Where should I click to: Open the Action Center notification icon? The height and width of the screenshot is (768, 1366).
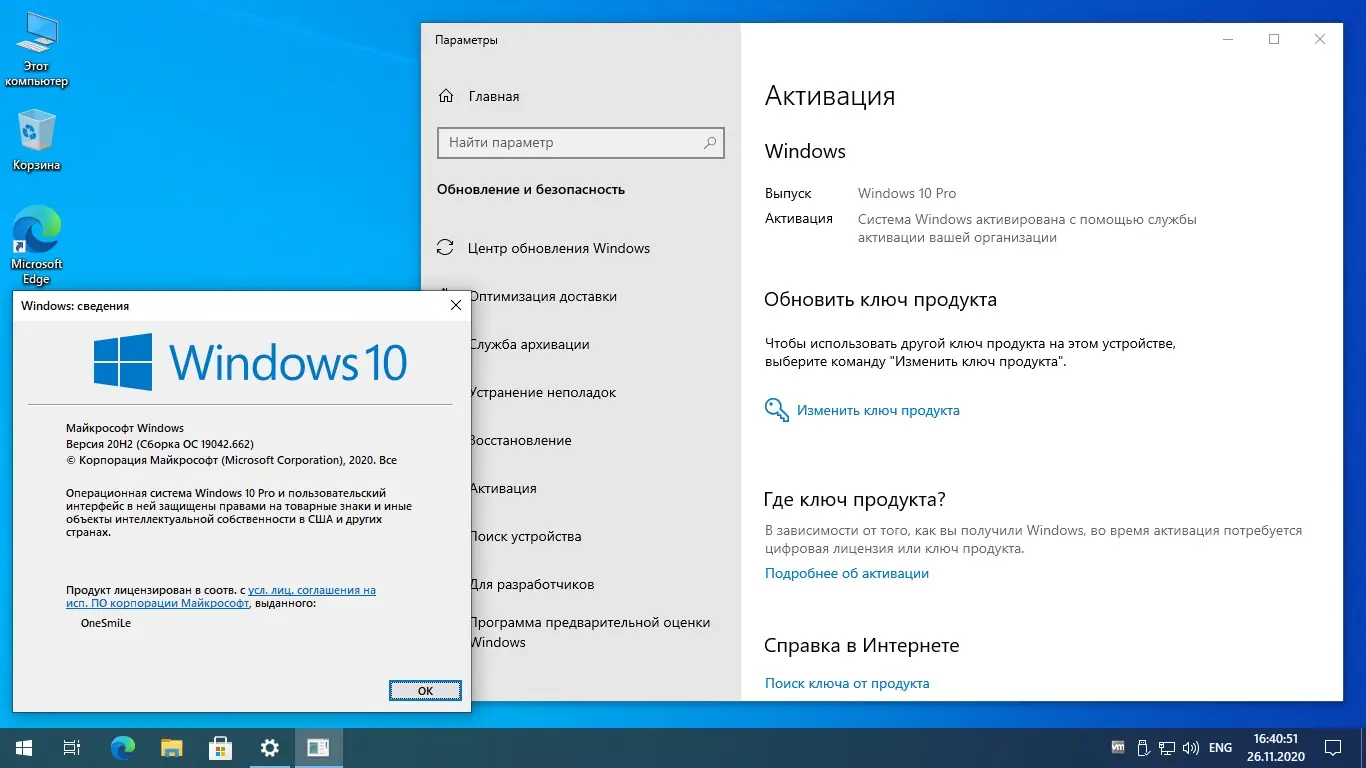click(1333, 747)
